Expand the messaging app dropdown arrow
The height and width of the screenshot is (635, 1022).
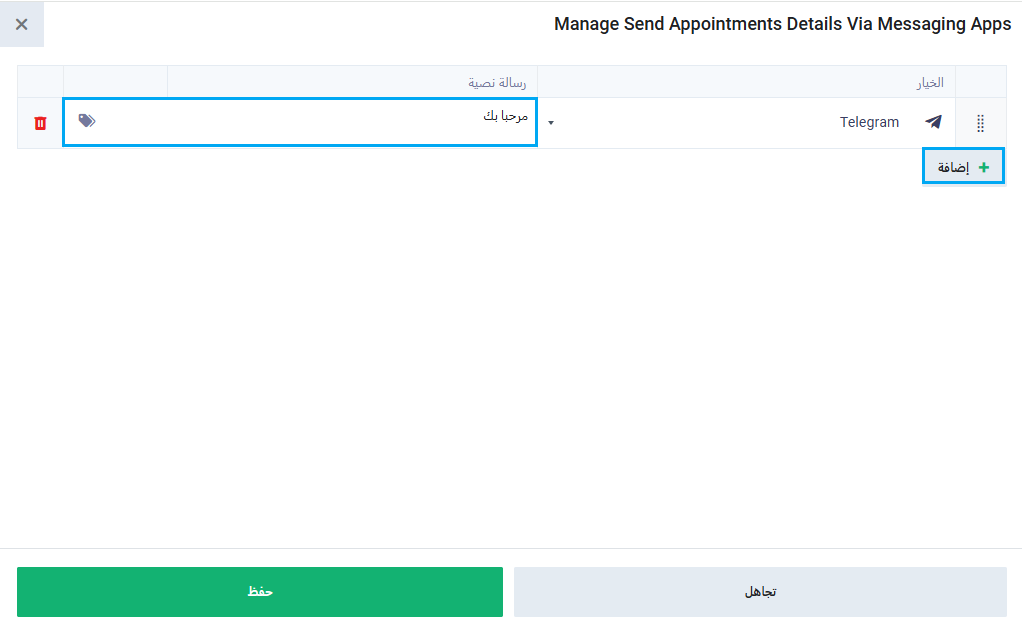(550, 123)
